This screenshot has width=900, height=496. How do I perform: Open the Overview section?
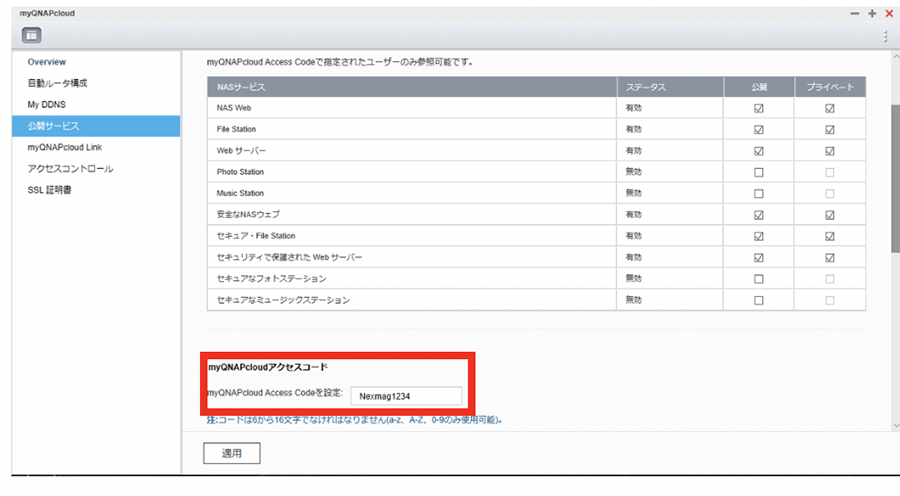point(46,62)
